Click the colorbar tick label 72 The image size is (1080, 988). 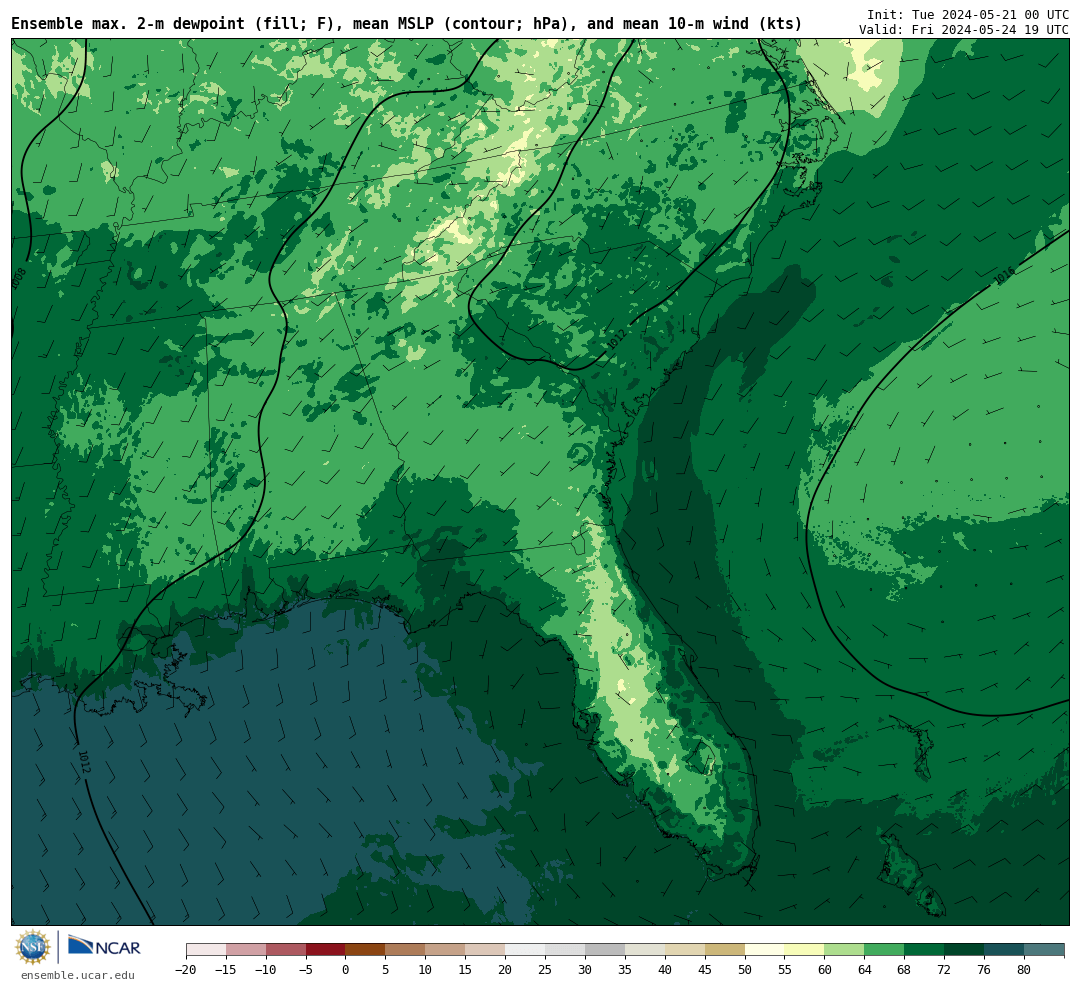pos(945,969)
